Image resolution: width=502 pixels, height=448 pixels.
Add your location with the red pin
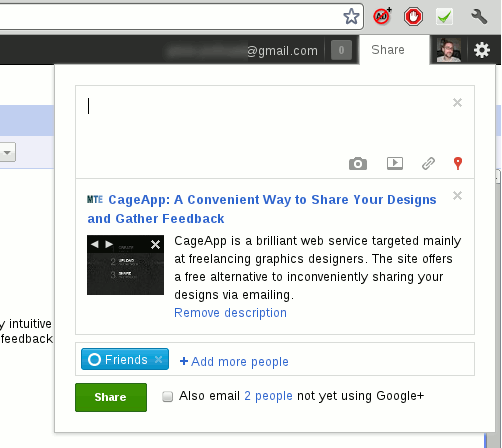point(458,163)
